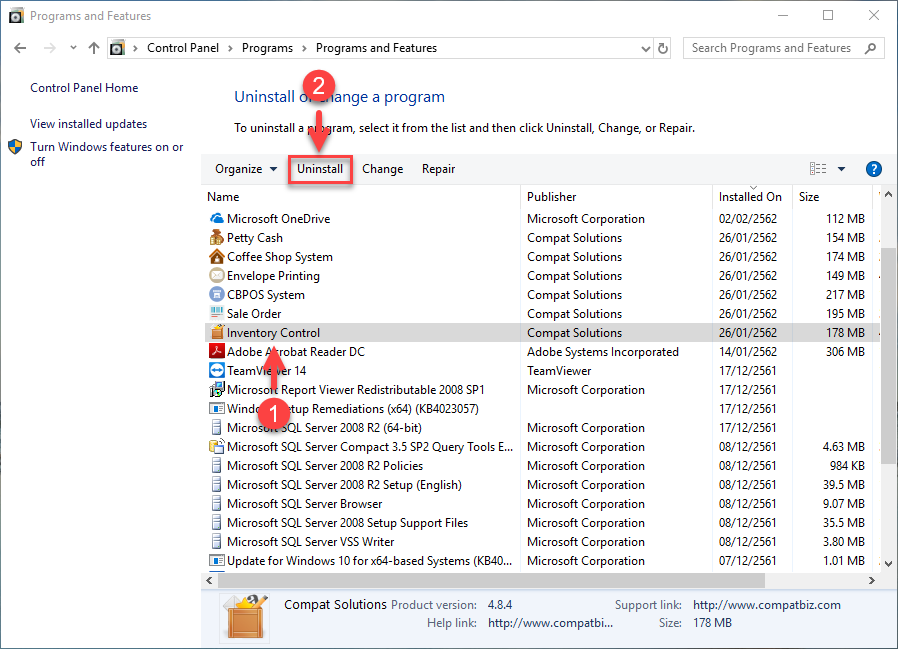The image size is (898, 649).
Task: Go up one level with up arrow
Action: coord(94,48)
